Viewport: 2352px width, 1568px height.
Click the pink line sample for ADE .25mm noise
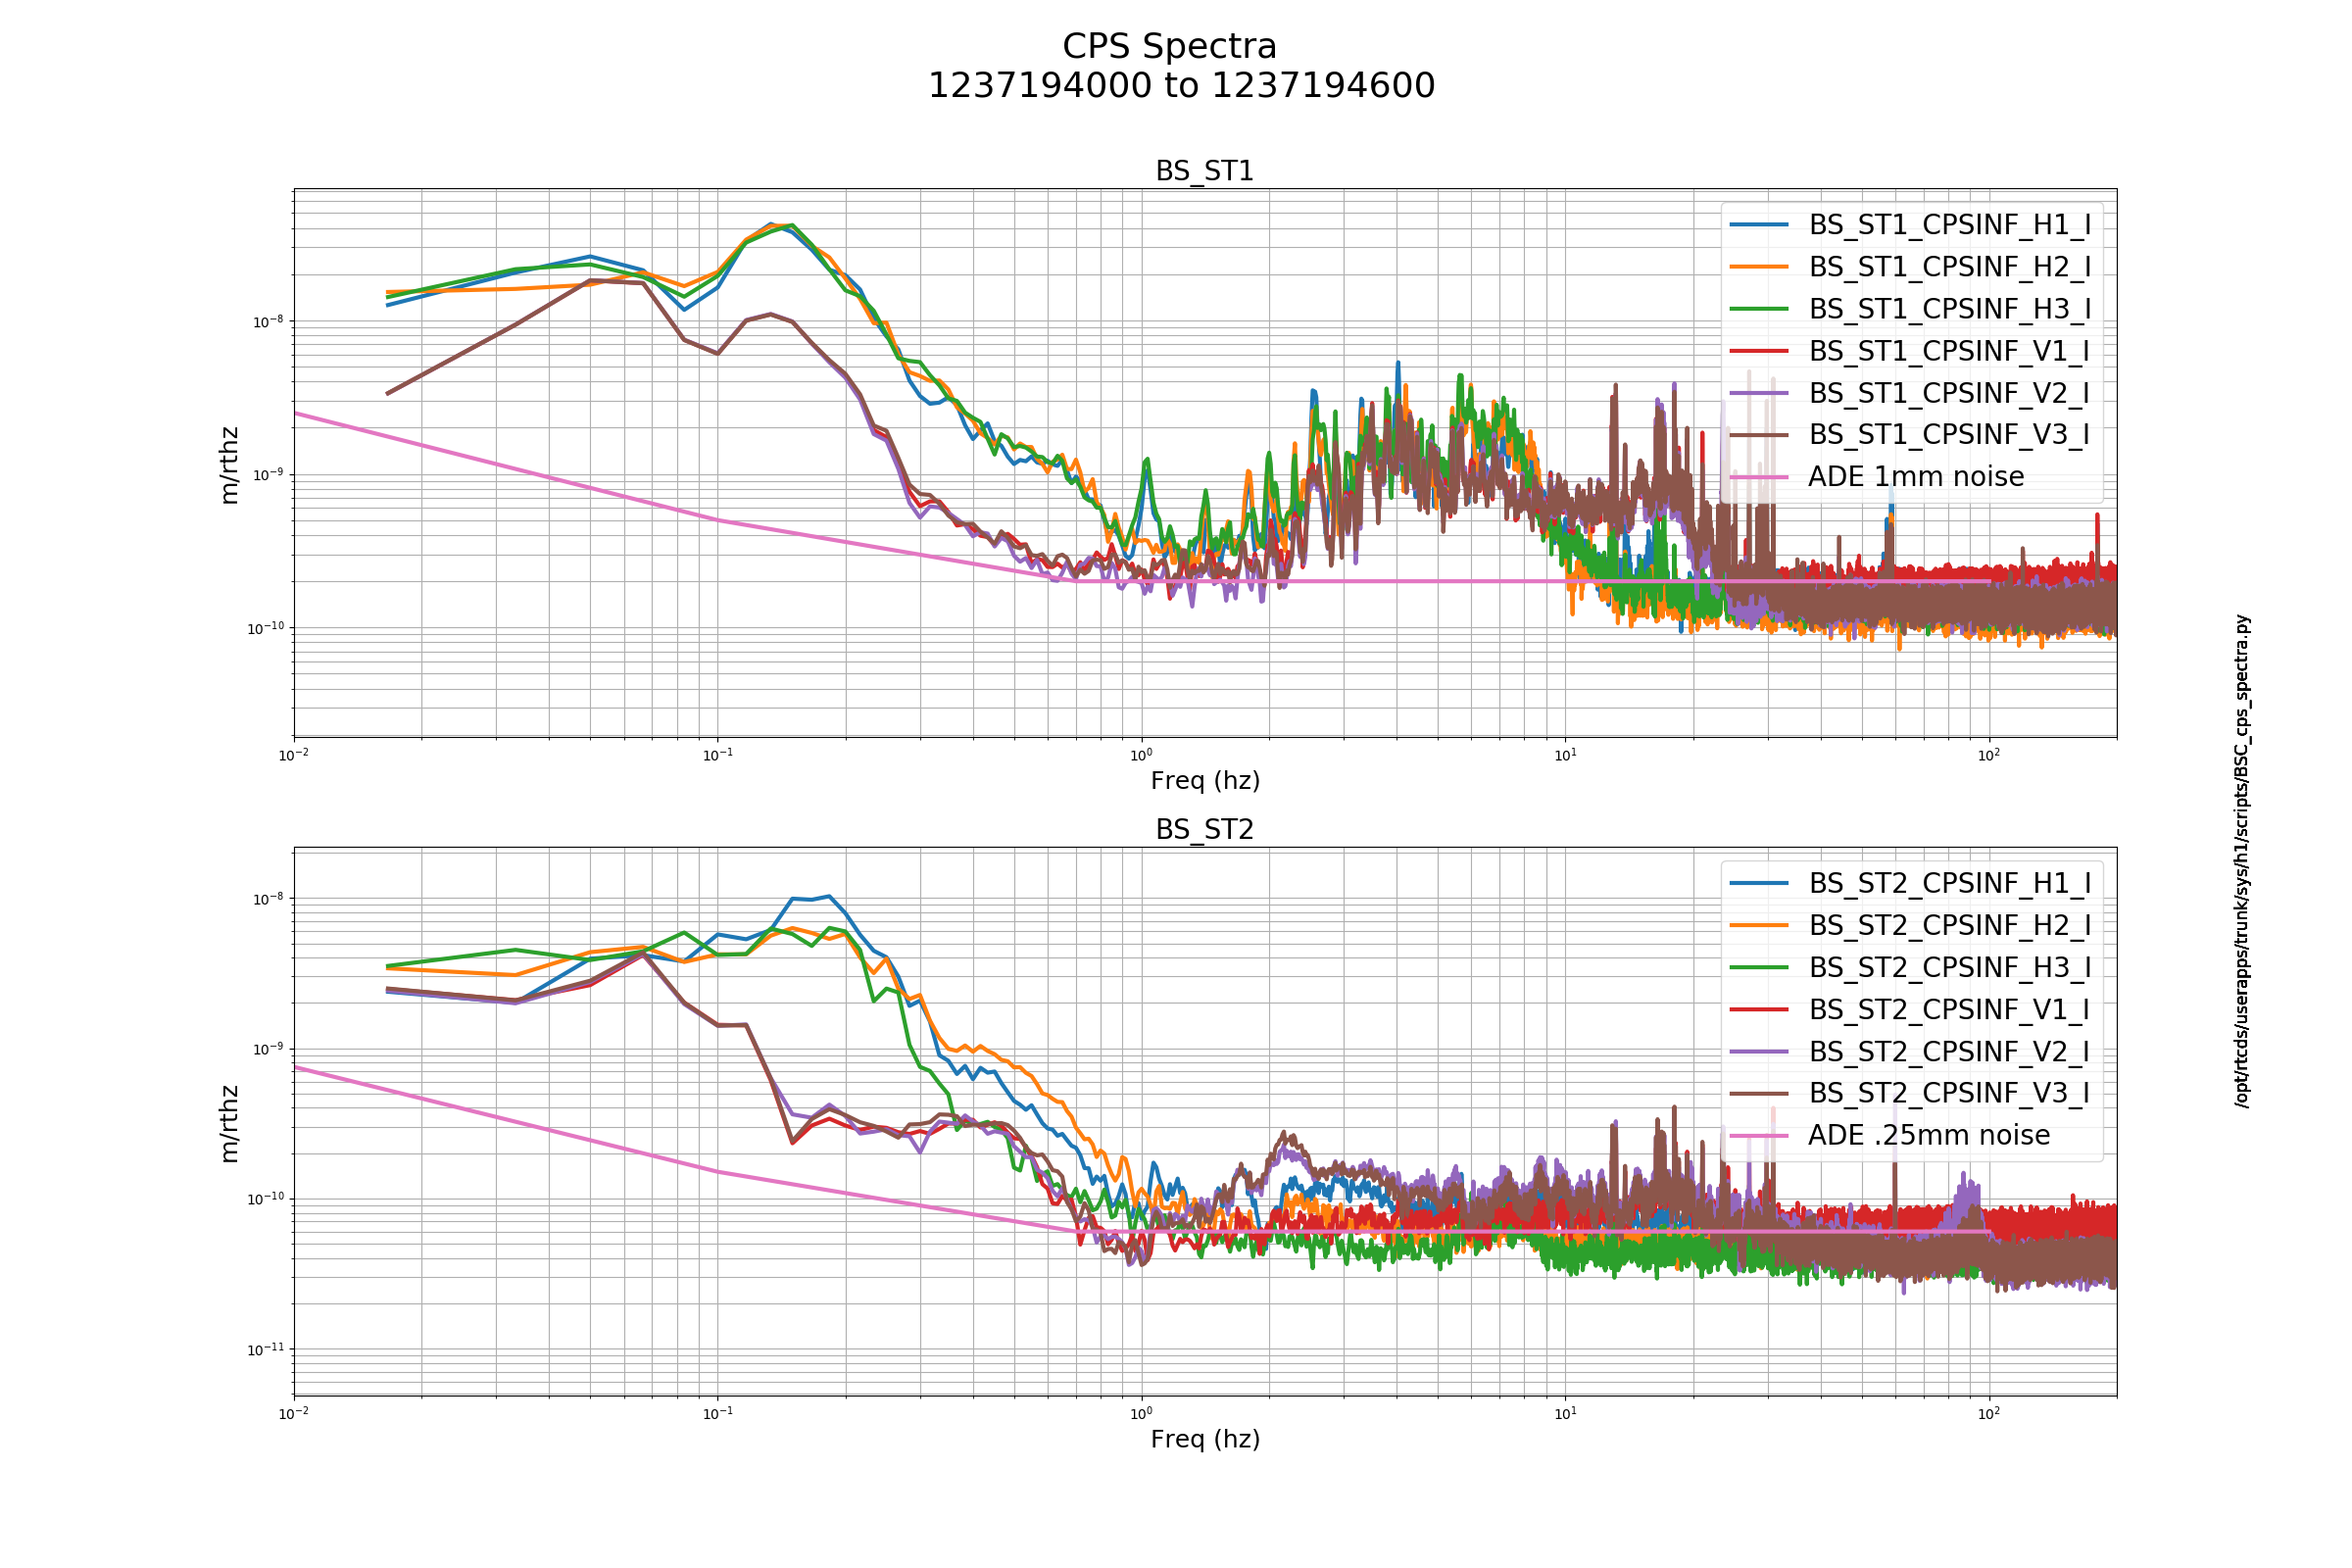pyautogui.click(x=1759, y=1136)
